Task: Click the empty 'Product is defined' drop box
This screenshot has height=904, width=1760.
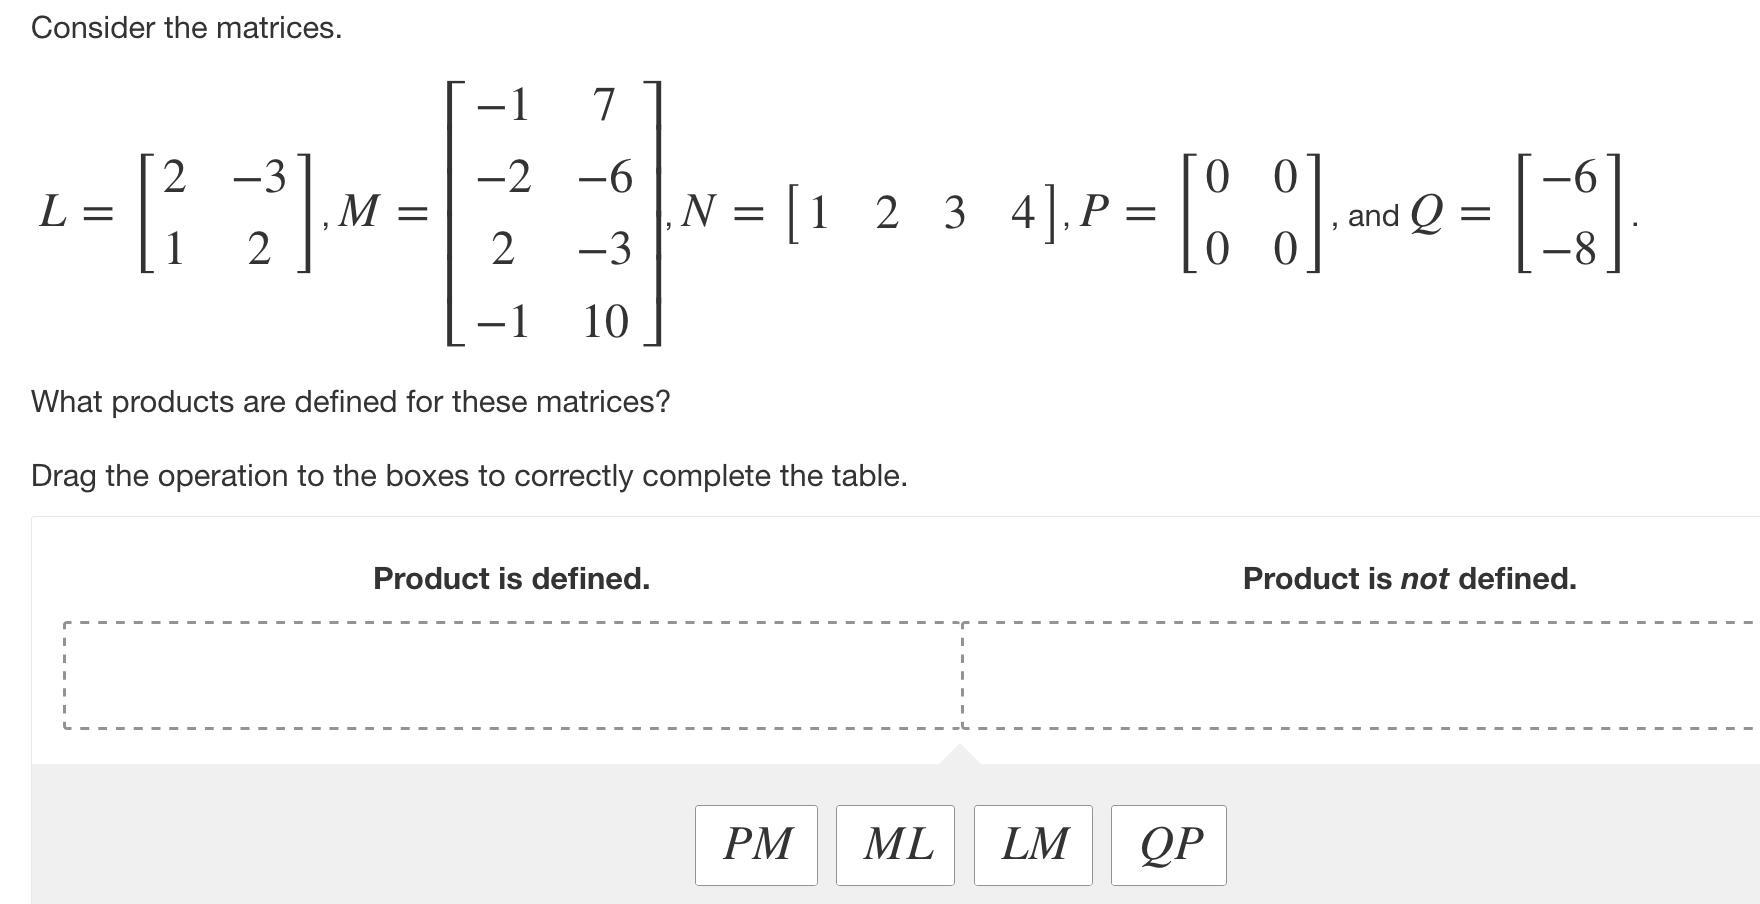Action: tap(513, 675)
